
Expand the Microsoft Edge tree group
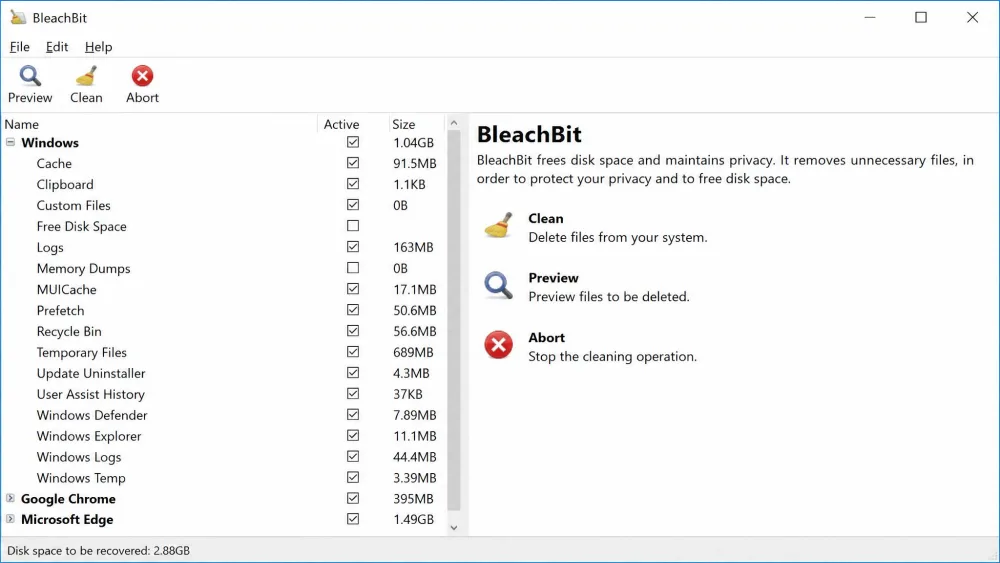(x=10, y=519)
